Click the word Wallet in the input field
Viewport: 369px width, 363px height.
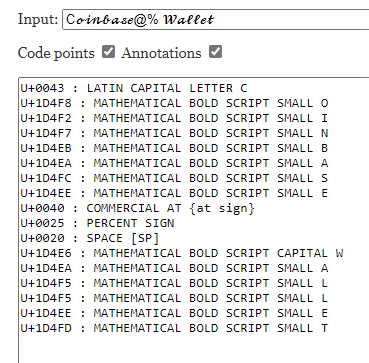pos(188,20)
